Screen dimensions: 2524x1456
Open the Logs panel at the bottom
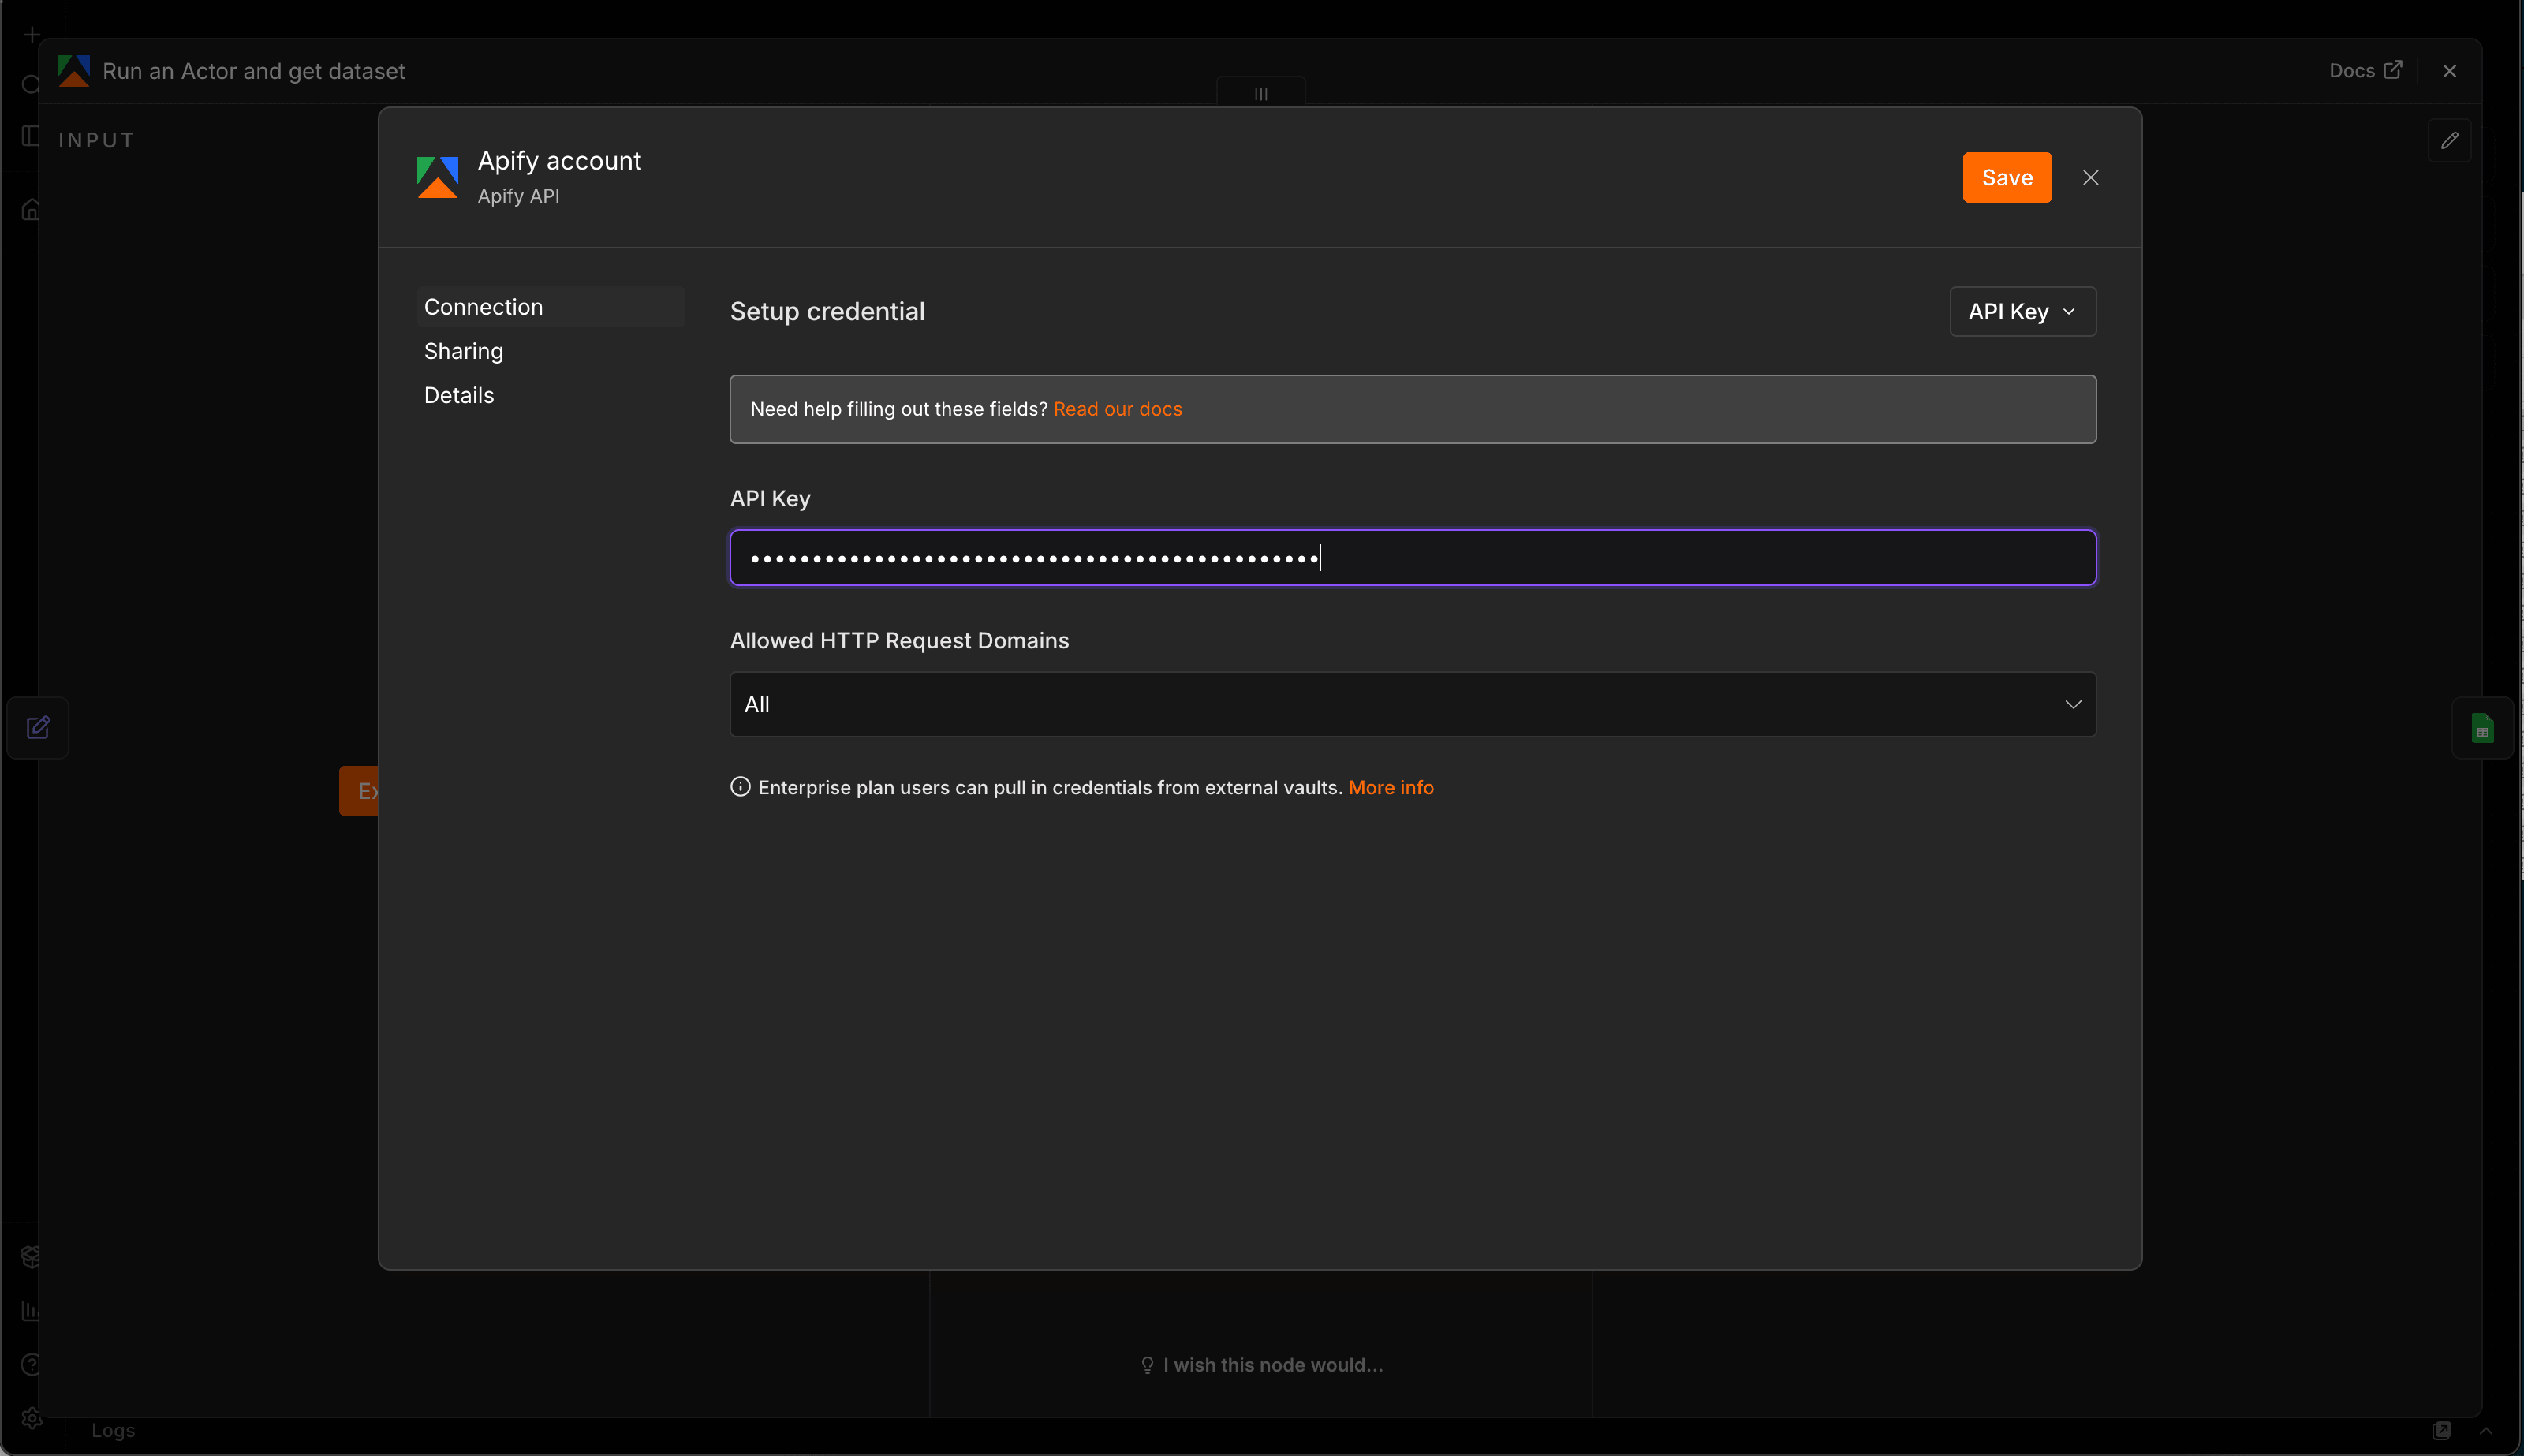(x=113, y=1430)
